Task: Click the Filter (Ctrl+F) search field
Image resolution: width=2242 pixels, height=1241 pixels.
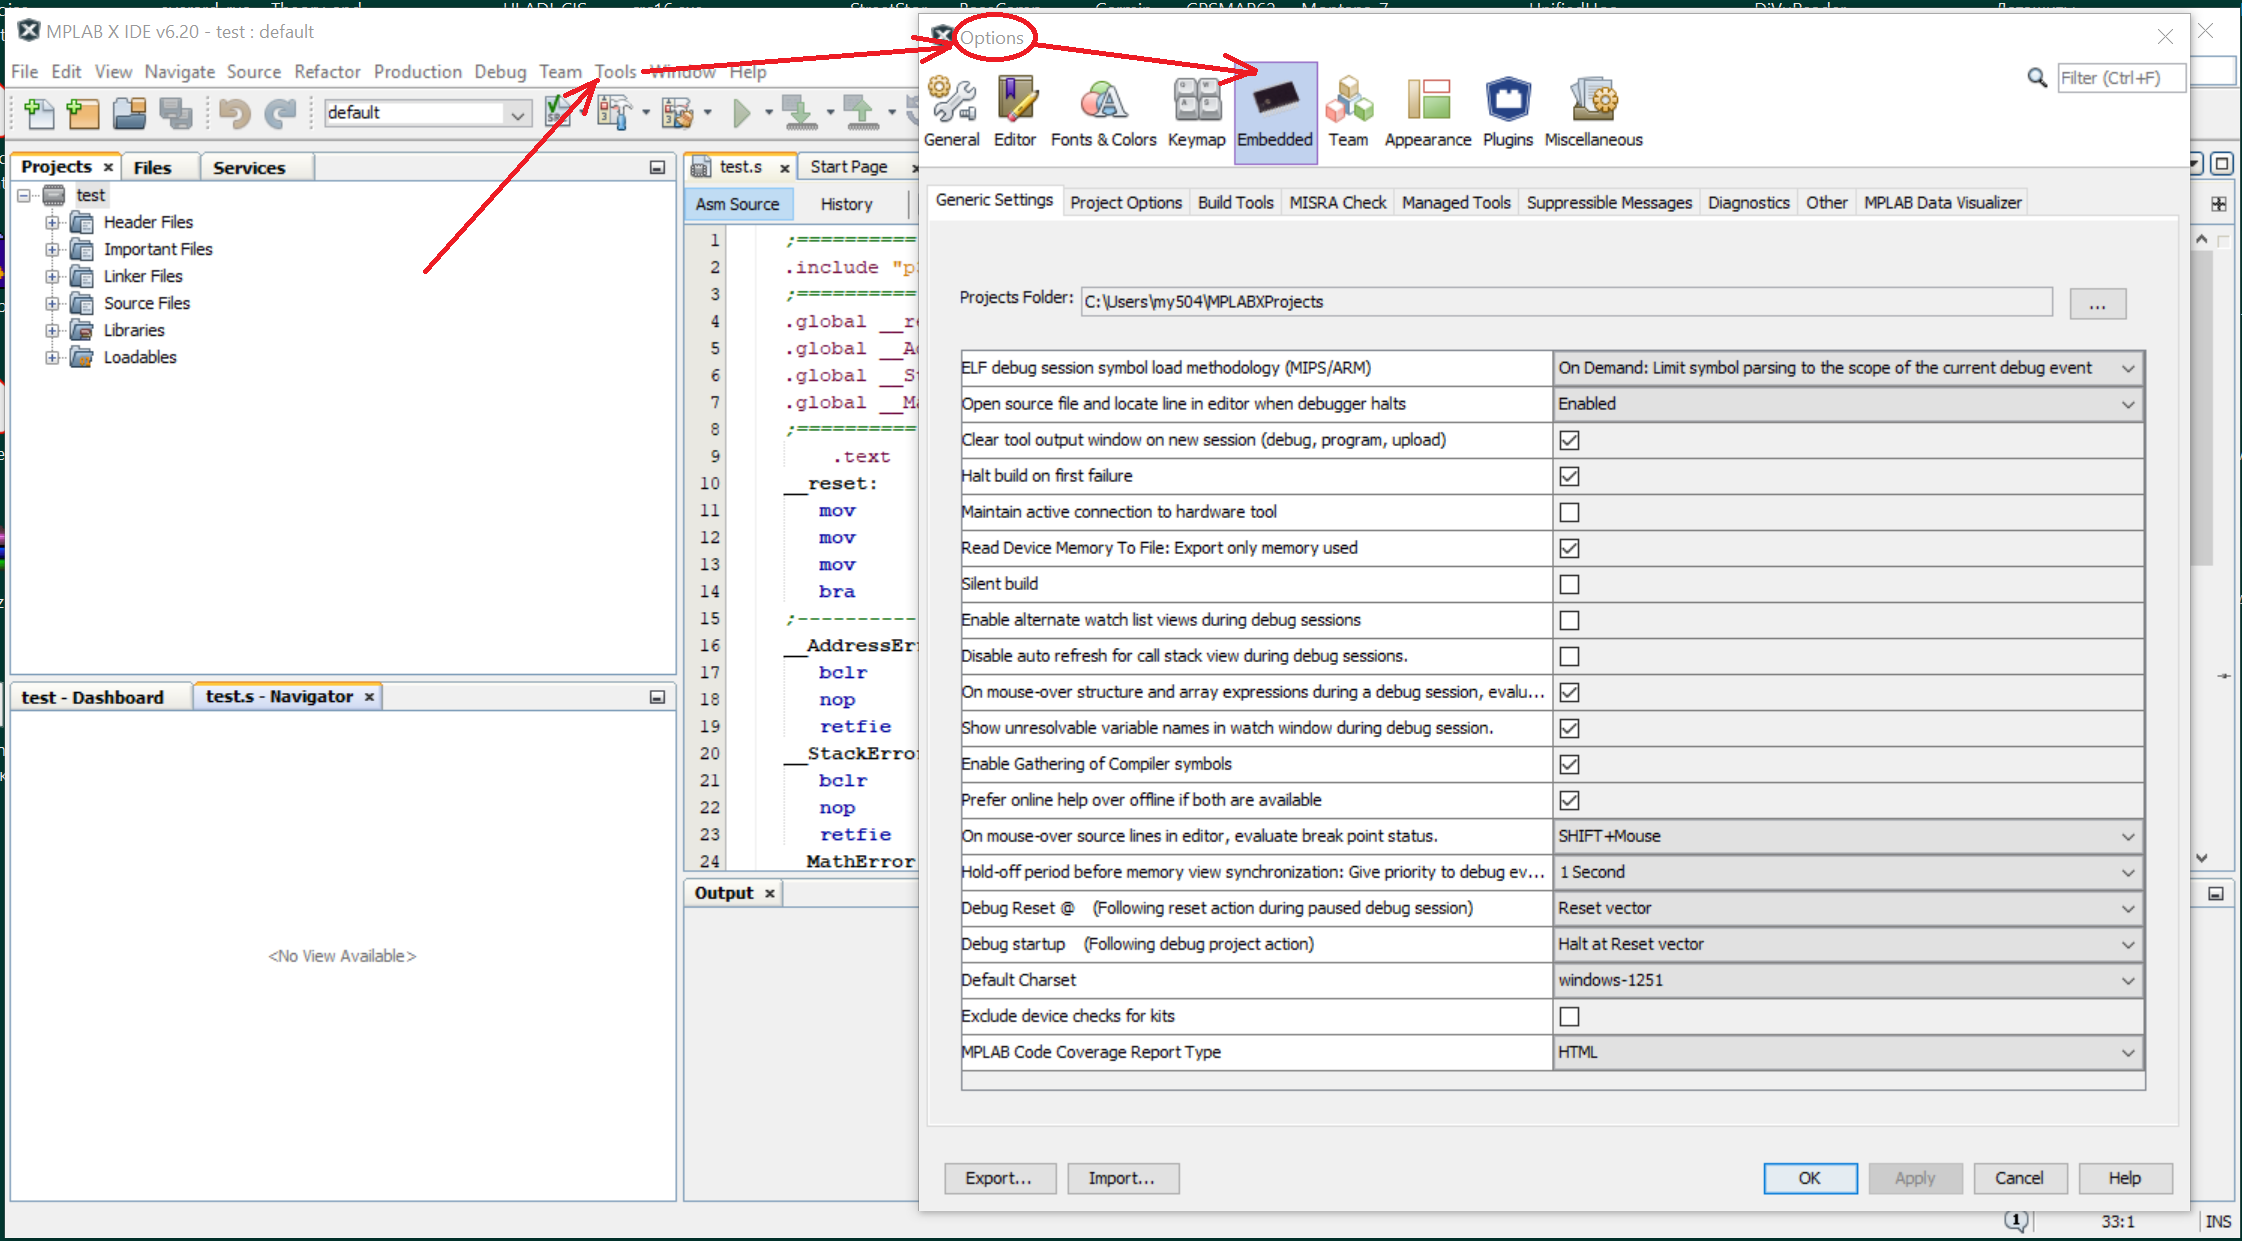Action: (x=2121, y=78)
